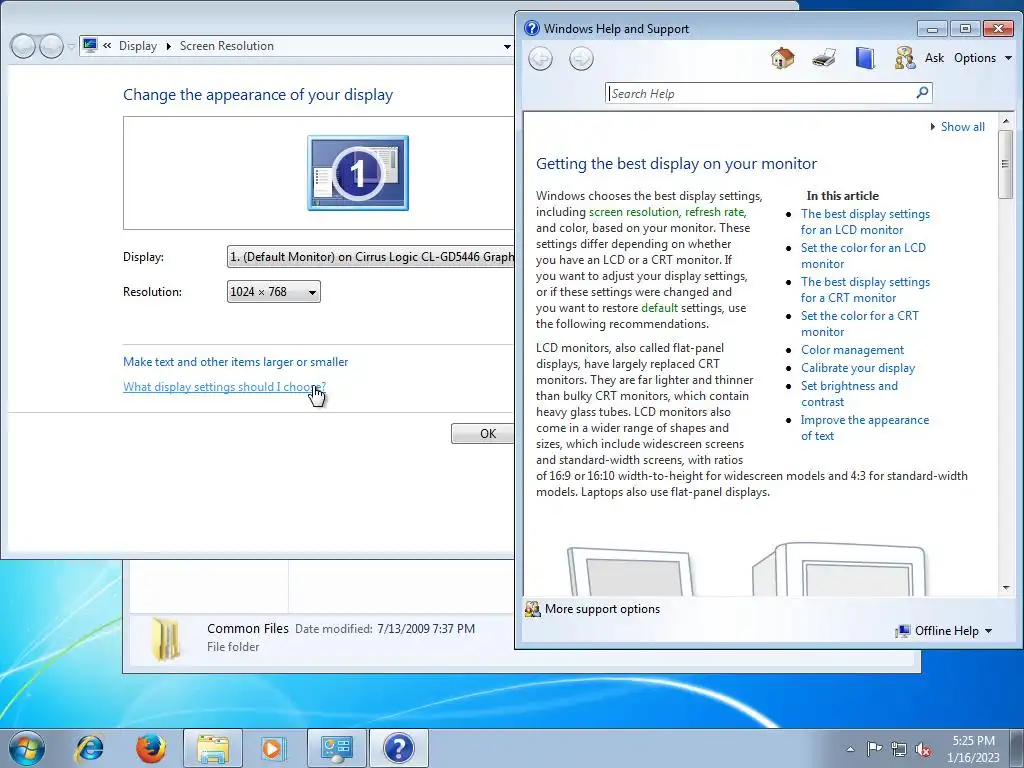Click network tray icon
1024x768 pixels.
[899, 749]
